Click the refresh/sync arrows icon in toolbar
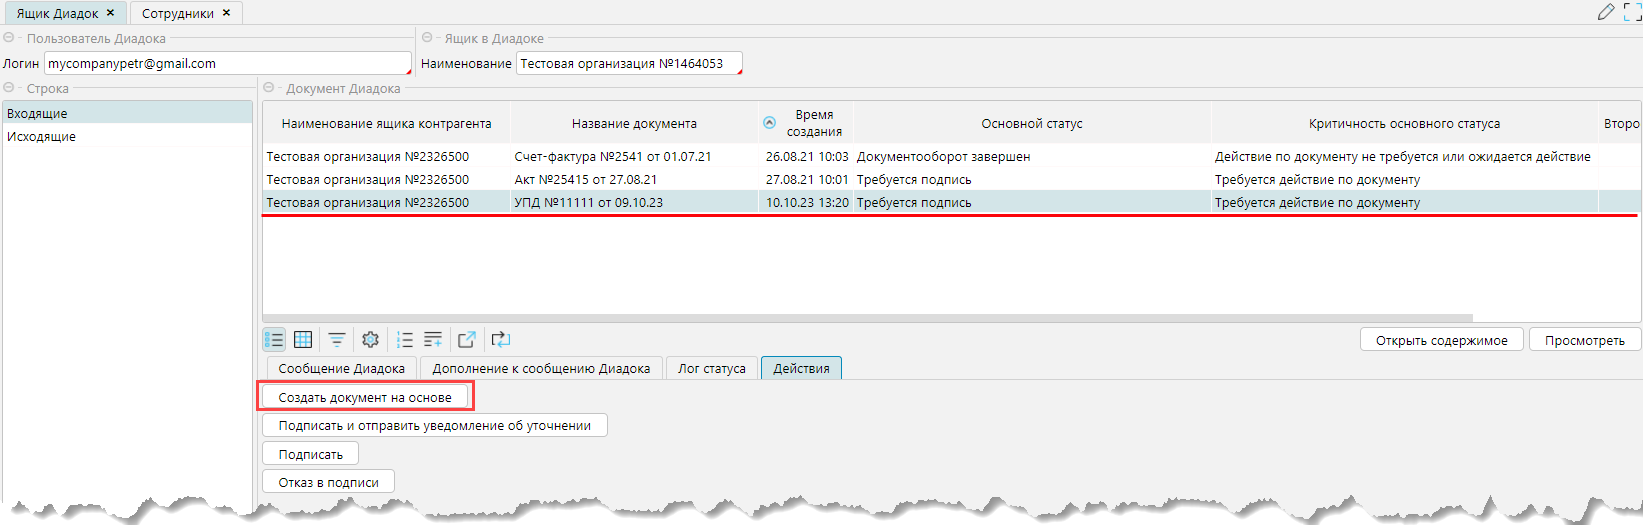The width and height of the screenshot is (1643, 525). (501, 340)
